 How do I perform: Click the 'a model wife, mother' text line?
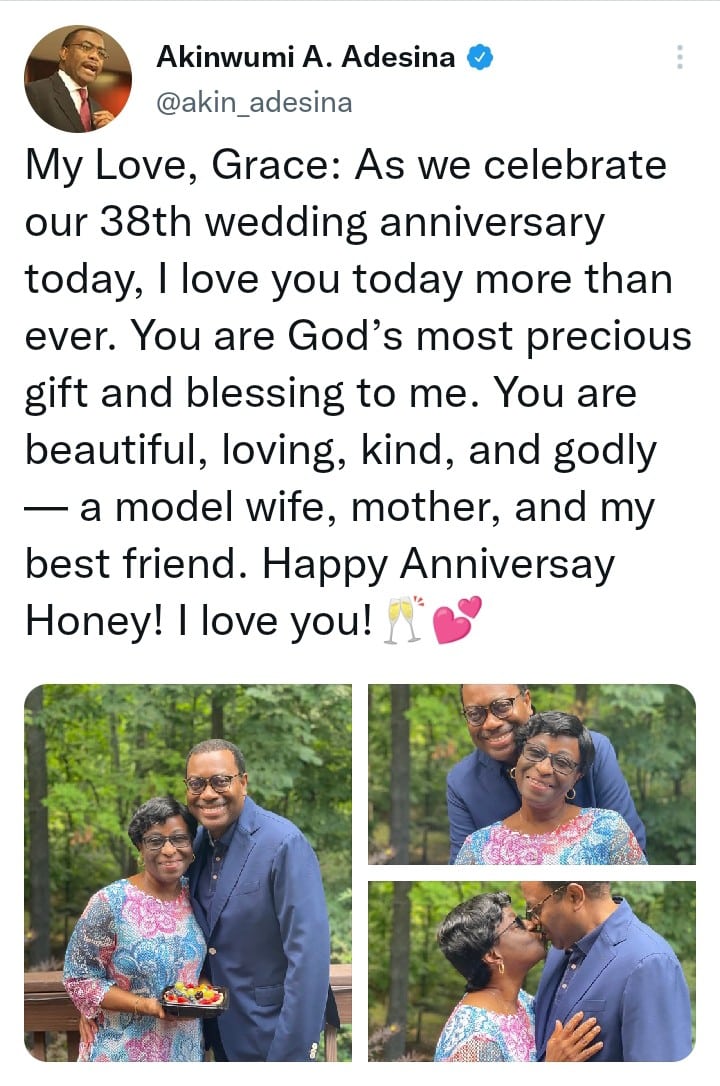click(339, 508)
